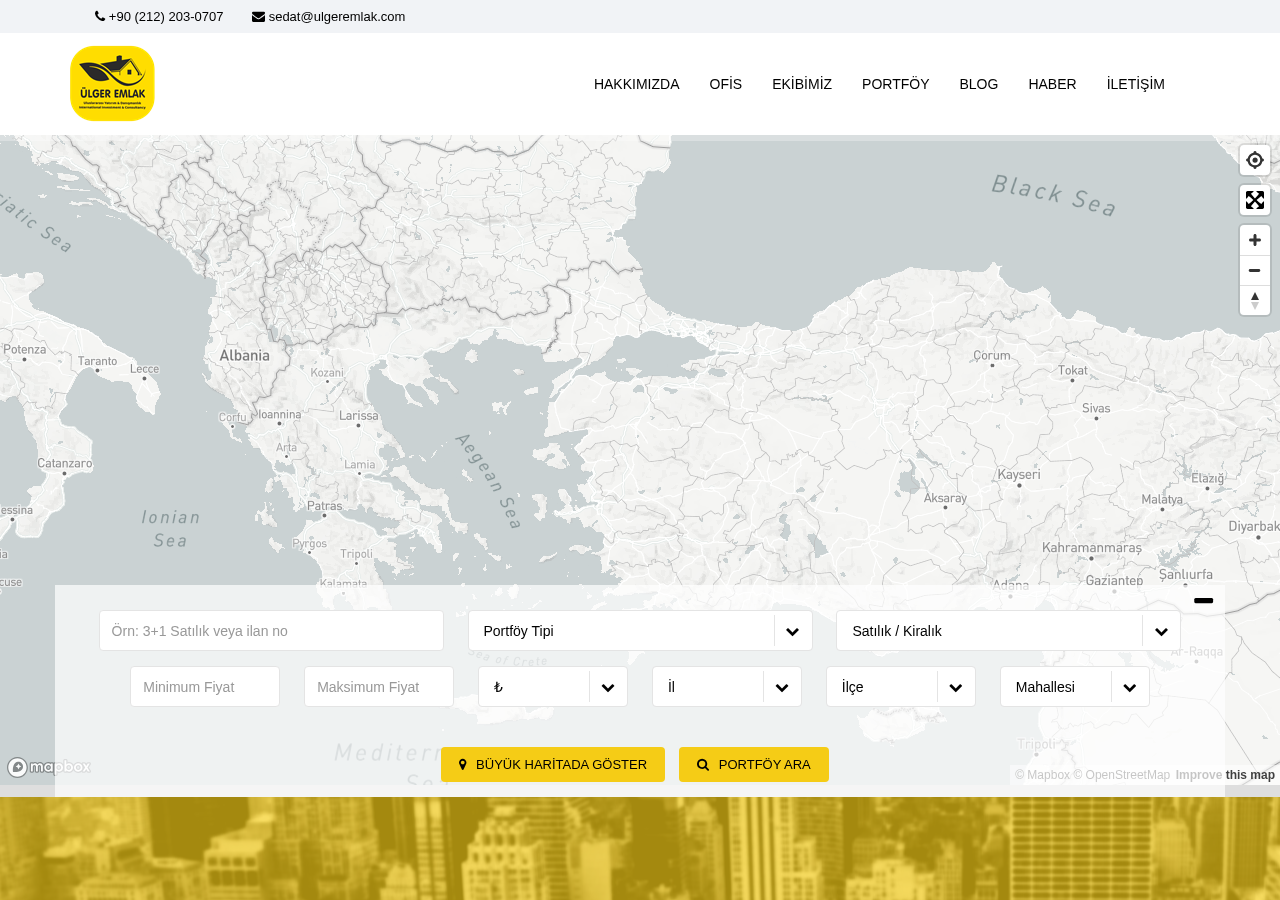Open the Satılık / Kiralık dropdown

pyautogui.click(x=1008, y=631)
